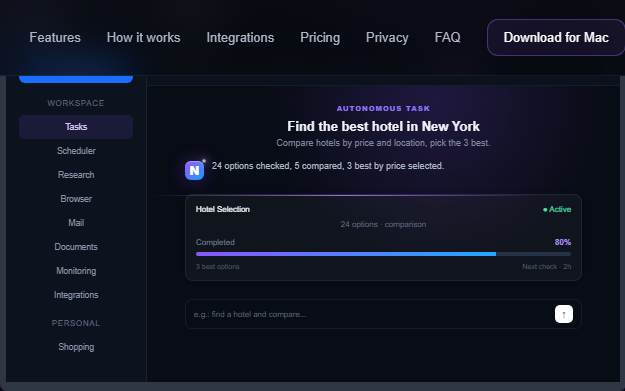
Task: Click the Download for Mac button
Action: (x=556, y=37)
